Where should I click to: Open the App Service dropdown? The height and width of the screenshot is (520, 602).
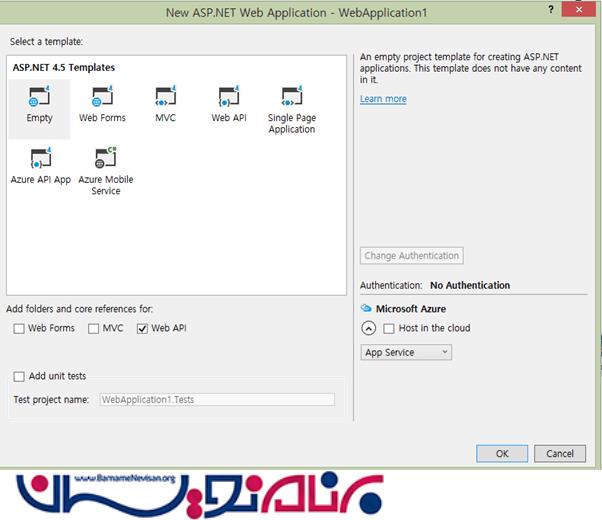pos(406,352)
